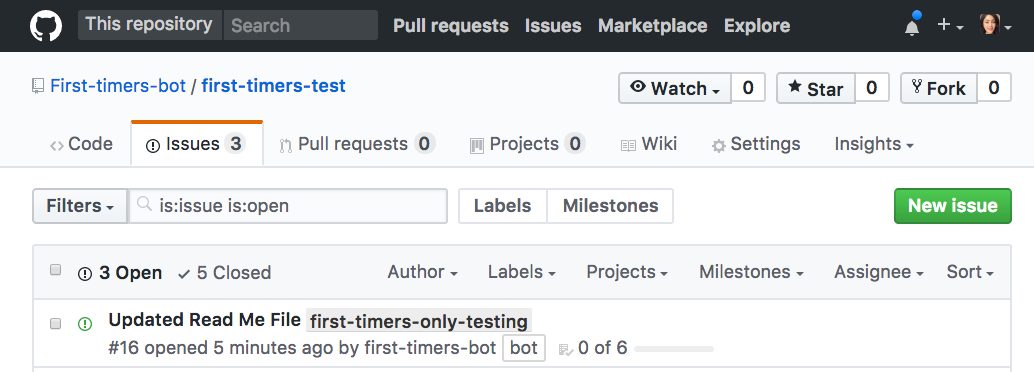Viewport: 1034px width, 372px height.
Task: Click the open issue status icon for #16
Action: click(85, 324)
